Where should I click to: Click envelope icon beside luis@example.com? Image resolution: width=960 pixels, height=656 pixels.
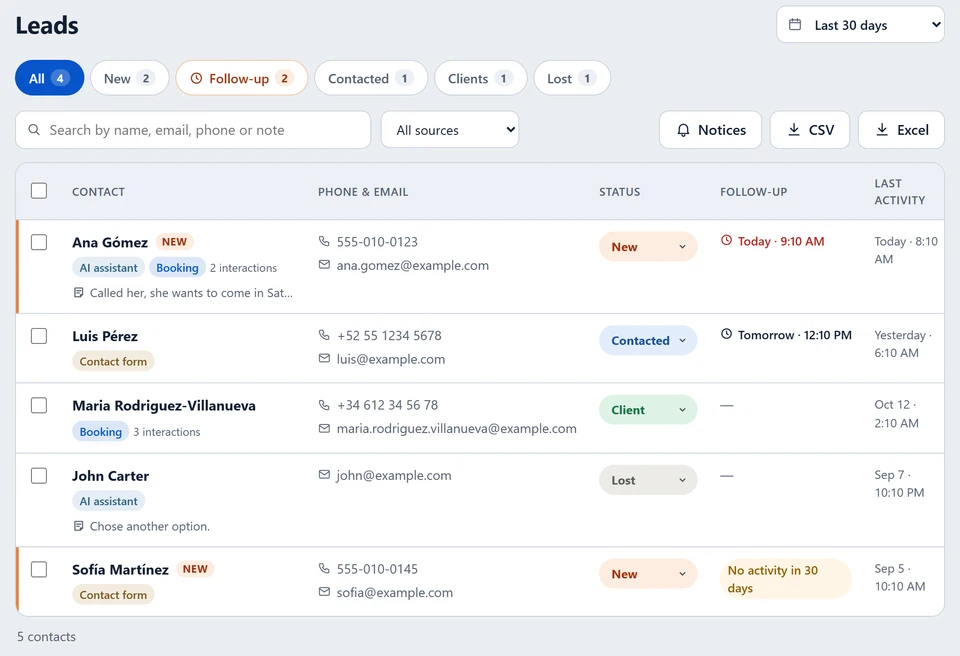pyautogui.click(x=324, y=358)
